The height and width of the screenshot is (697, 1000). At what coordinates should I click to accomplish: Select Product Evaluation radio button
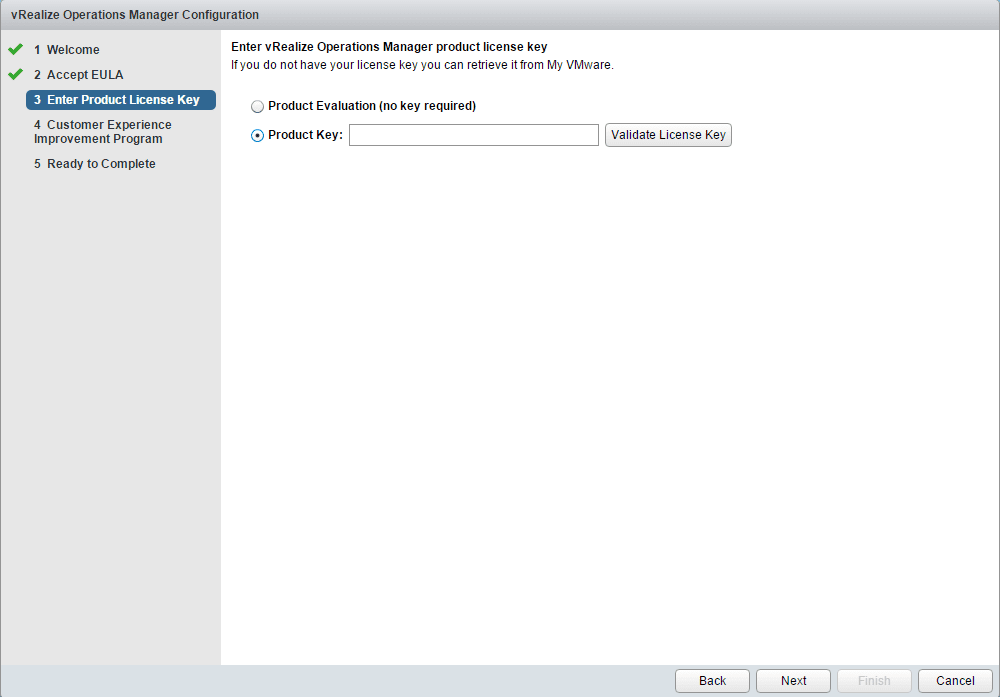(x=257, y=106)
